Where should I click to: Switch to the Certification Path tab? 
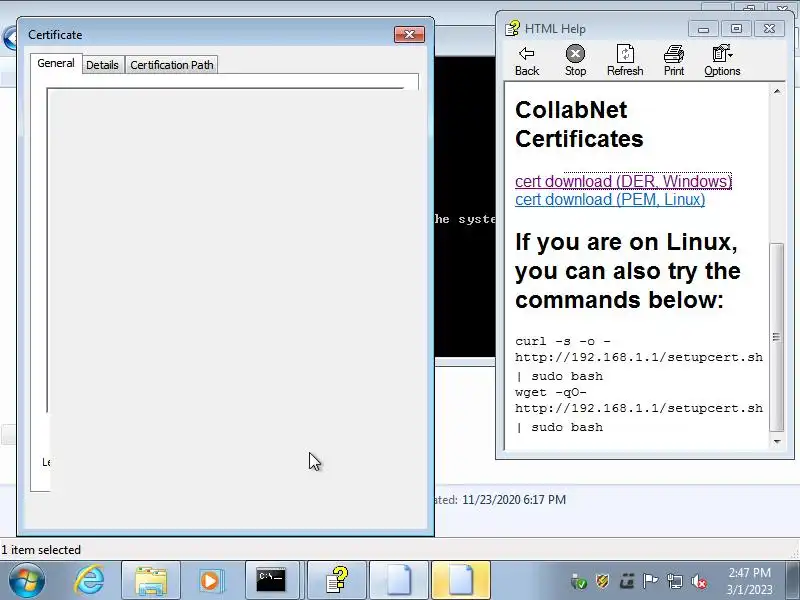[x=171, y=65]
